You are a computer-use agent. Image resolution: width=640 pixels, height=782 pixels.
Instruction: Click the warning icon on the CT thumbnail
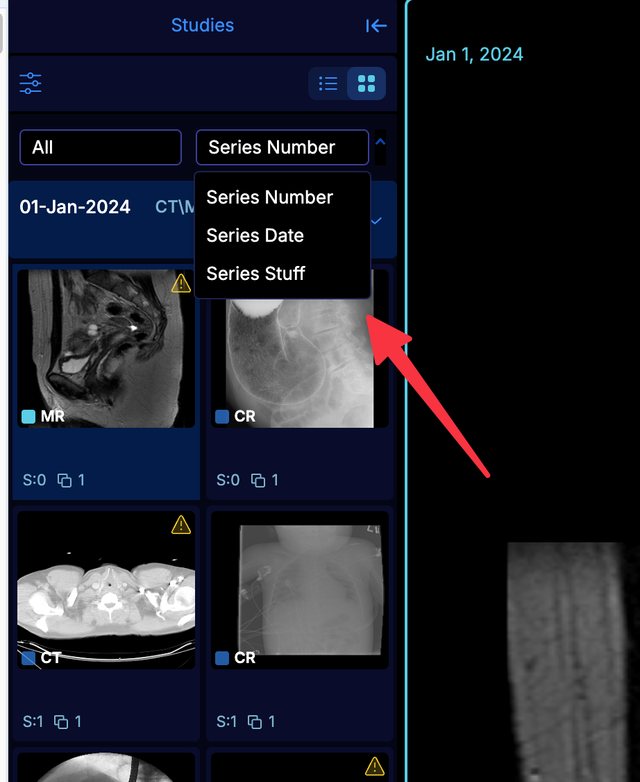181,525
